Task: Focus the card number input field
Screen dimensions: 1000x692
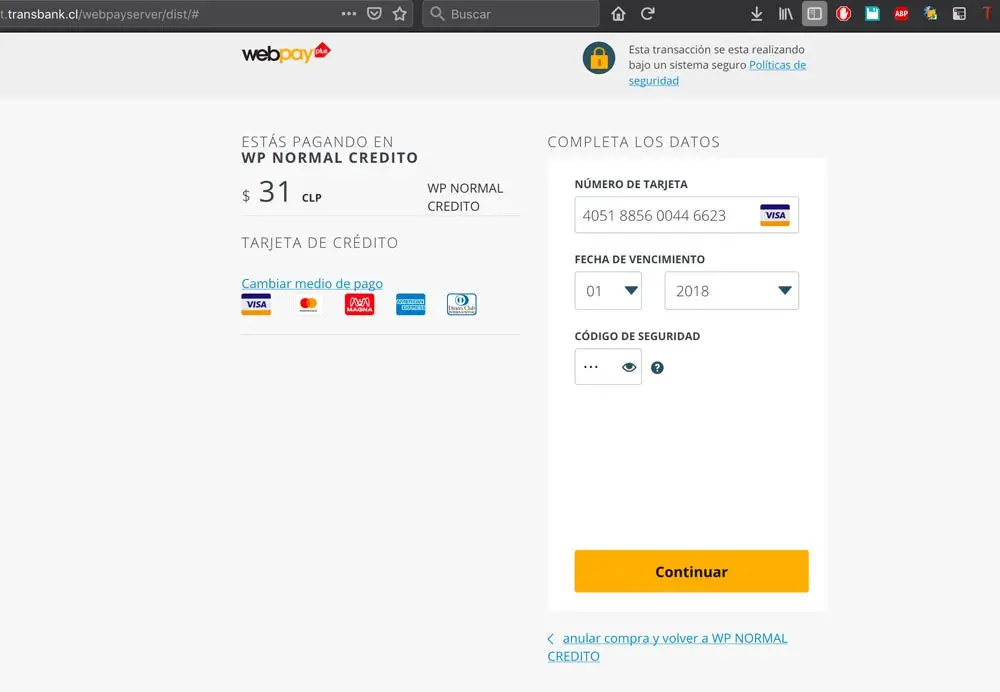Action: (x=686, y=215)
